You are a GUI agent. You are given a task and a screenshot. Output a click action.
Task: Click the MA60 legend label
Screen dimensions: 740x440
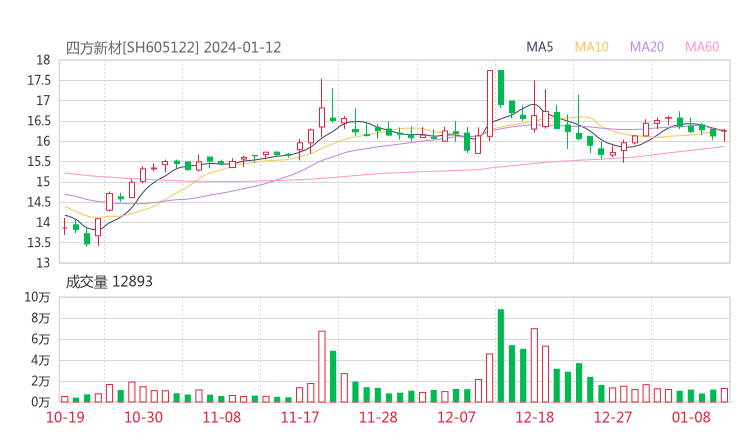click(x=702, y=47)
